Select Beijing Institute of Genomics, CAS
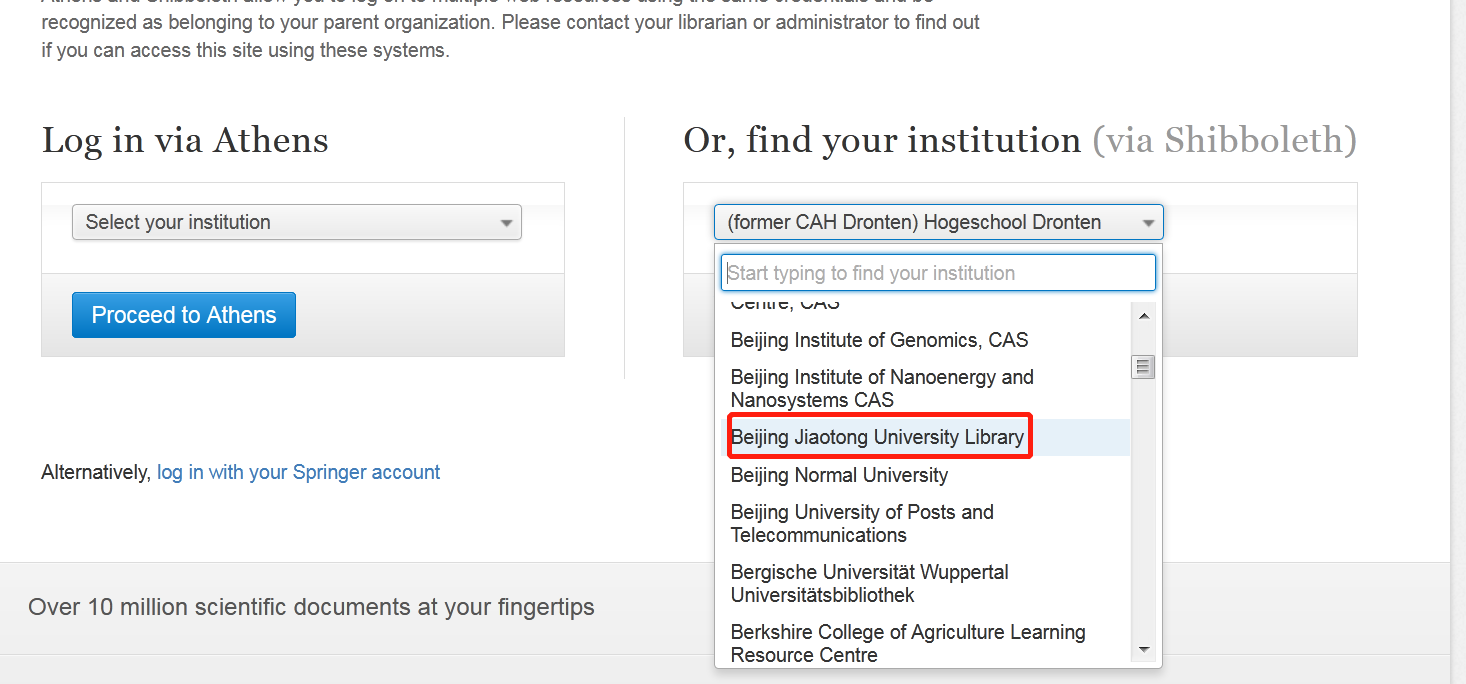This screenshot has height=684, width=1466. tap(879, 340)
